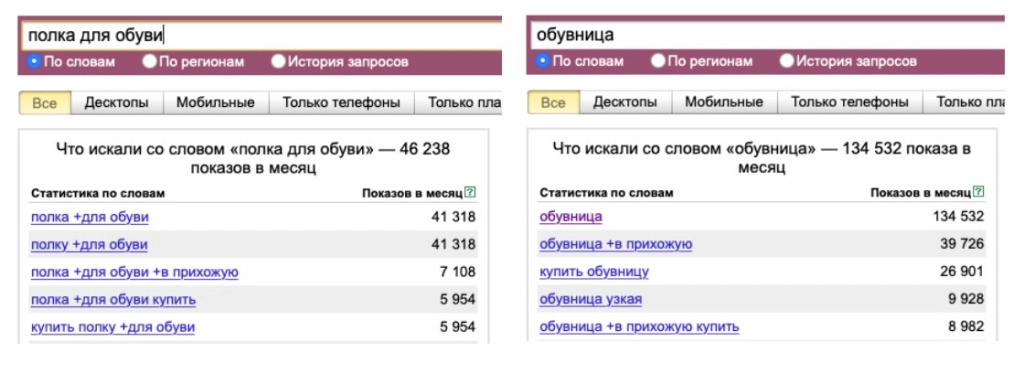Select 'По регионам' radio in left panel
The width and height of the screenshot is (1024, 384).
point(150,61)
